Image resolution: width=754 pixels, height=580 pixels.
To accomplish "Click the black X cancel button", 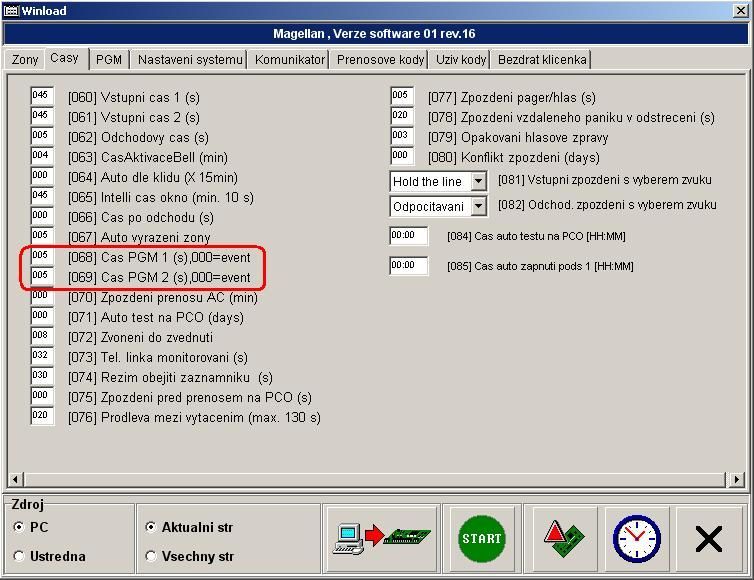I will (708, 539).
